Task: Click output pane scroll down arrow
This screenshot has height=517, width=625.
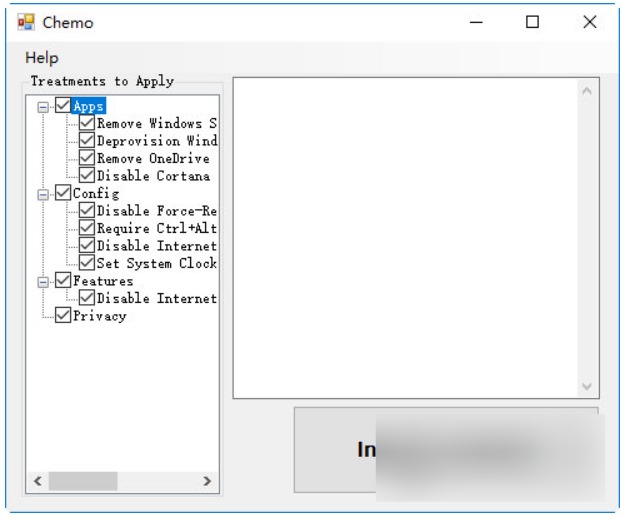Action: point(587,386)
